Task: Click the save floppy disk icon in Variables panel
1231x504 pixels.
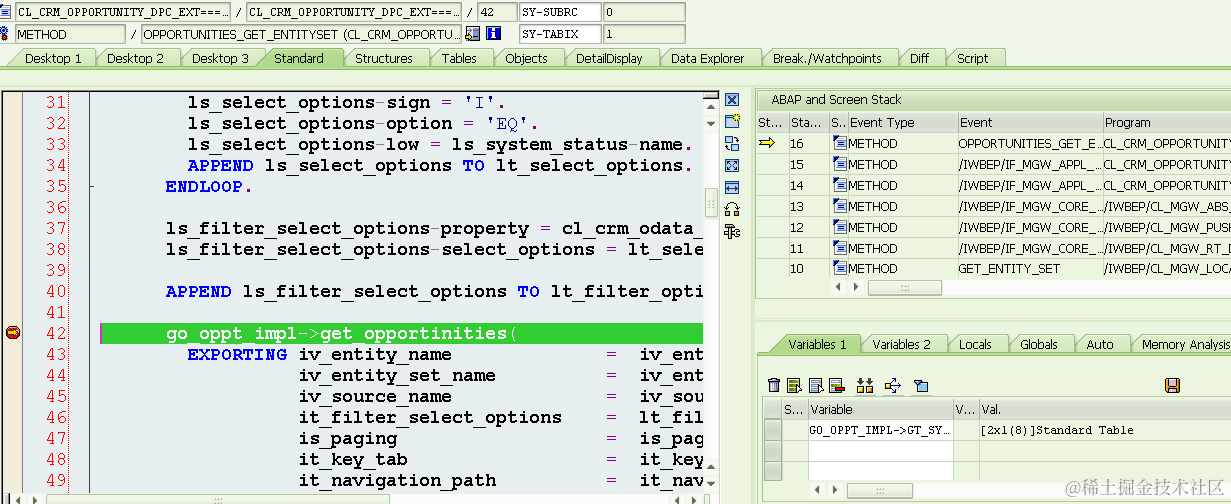Action: (x=1173, y=385)
